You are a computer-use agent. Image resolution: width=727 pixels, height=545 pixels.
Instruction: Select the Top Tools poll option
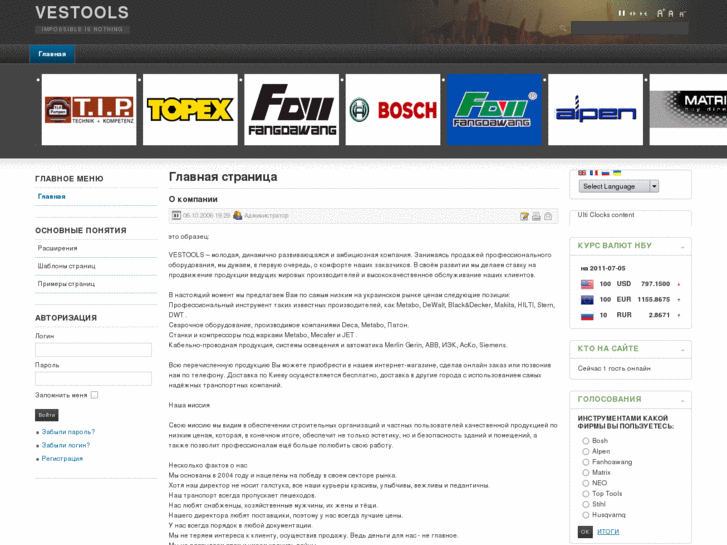point(586,494)
